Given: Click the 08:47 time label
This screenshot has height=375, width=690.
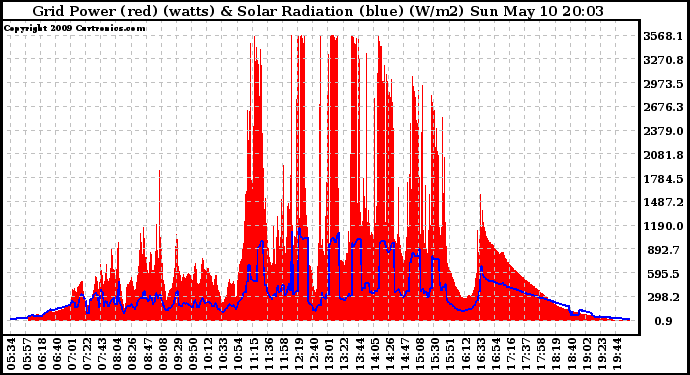Looking at the screenshot, I should tap(147, 353).
